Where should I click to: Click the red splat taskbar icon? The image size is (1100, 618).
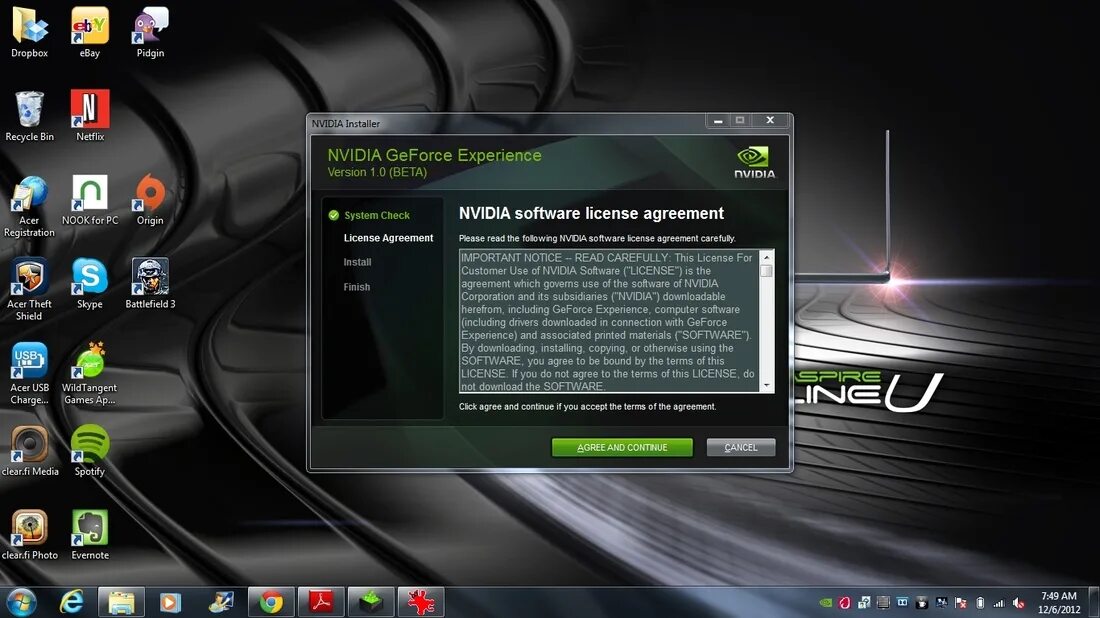coord(421,603)
